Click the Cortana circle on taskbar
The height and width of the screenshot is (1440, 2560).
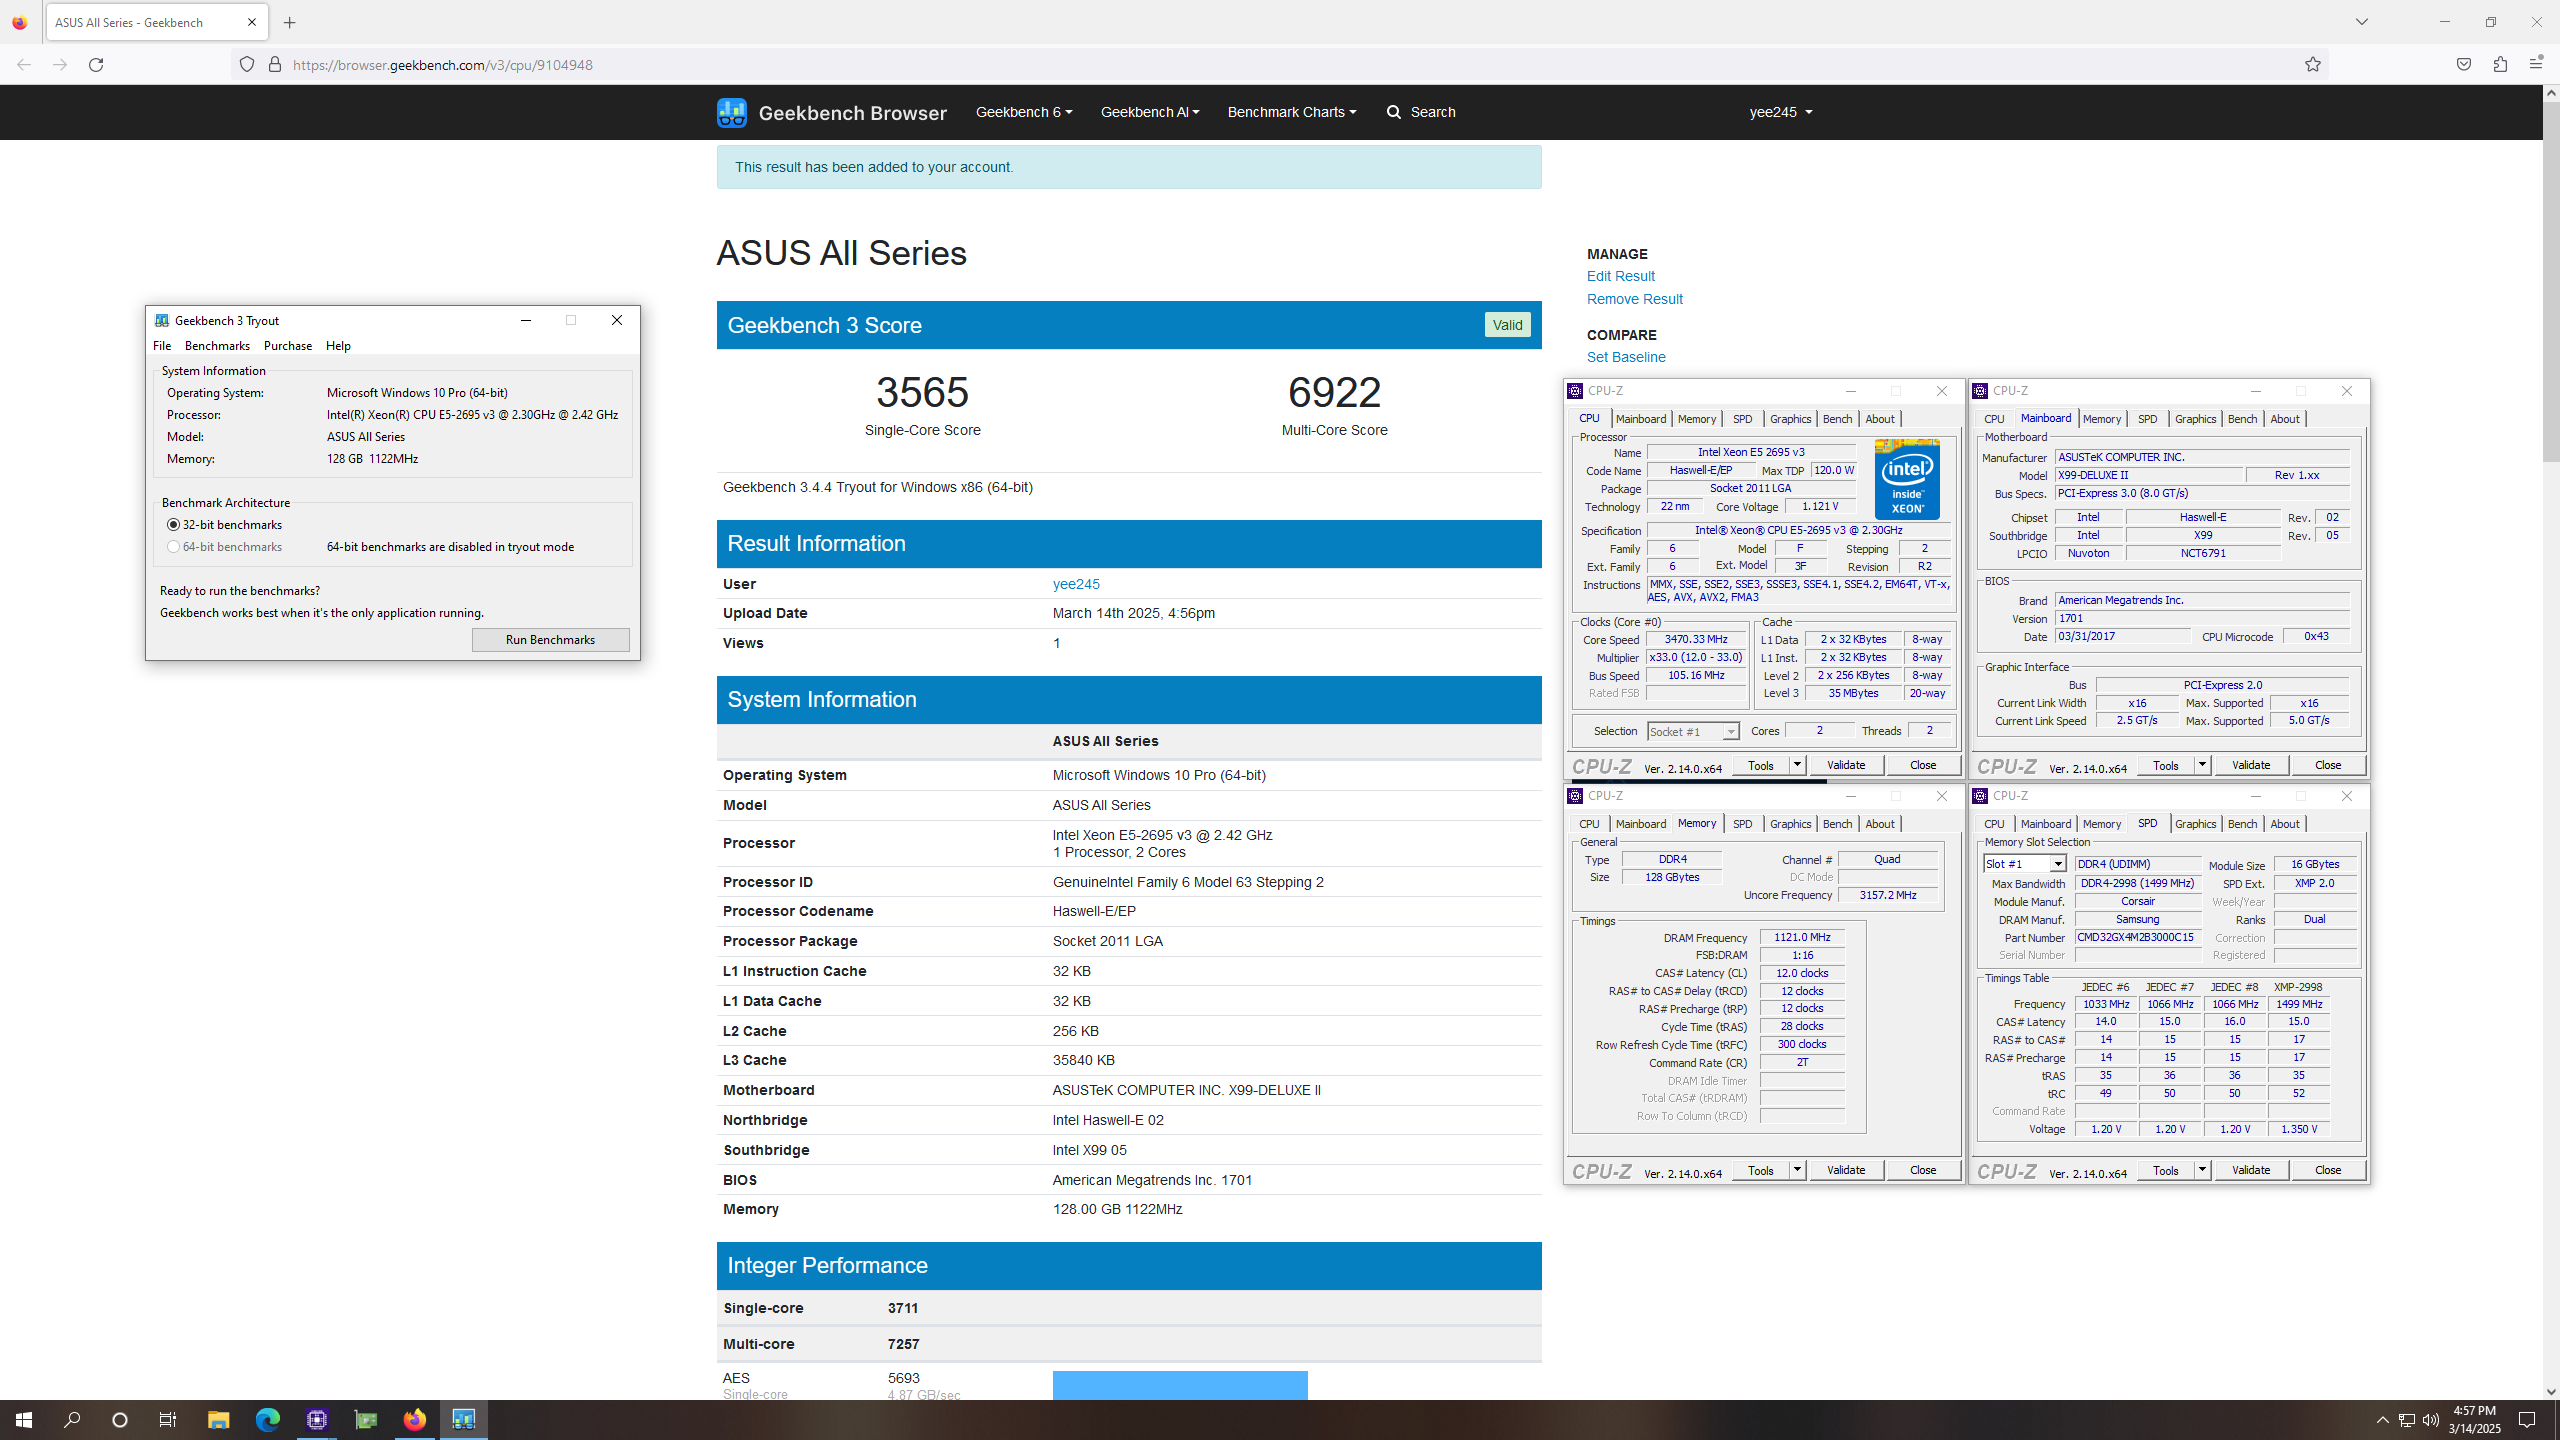[x=120, y=1420]
